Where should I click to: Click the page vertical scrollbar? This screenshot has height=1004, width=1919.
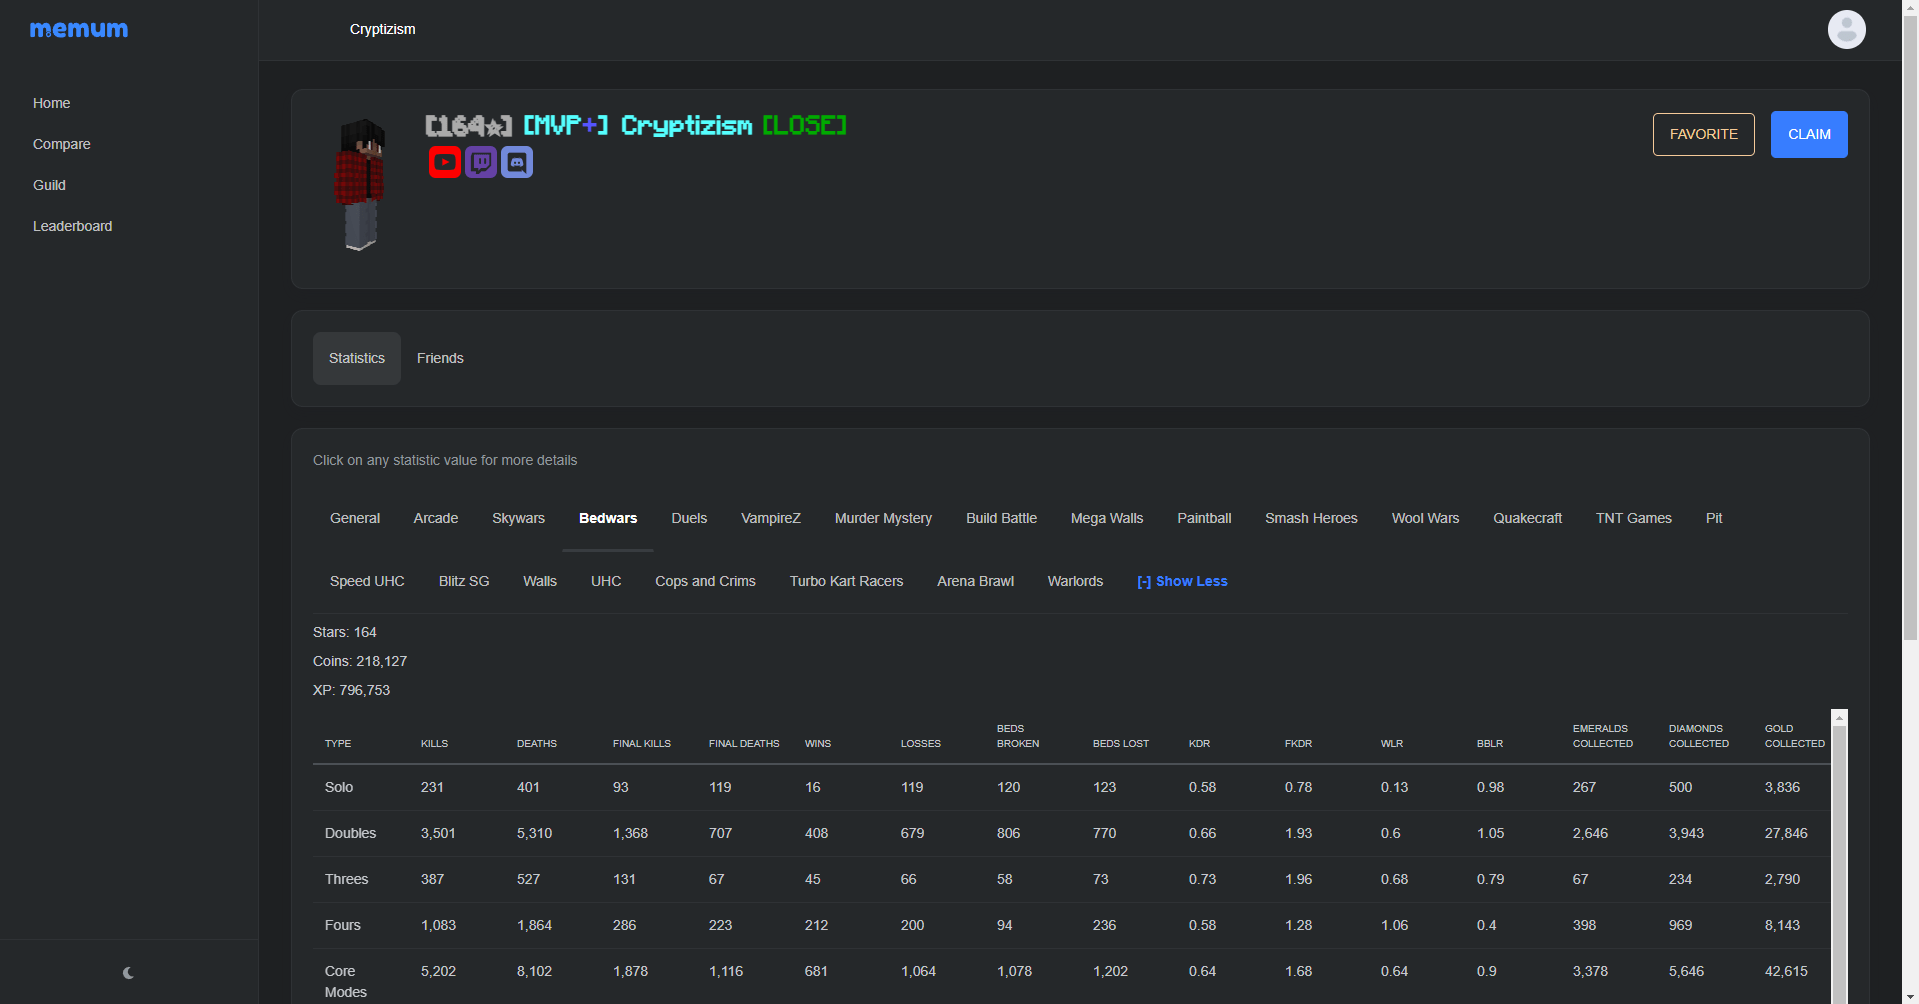[x=1910, y=330]
